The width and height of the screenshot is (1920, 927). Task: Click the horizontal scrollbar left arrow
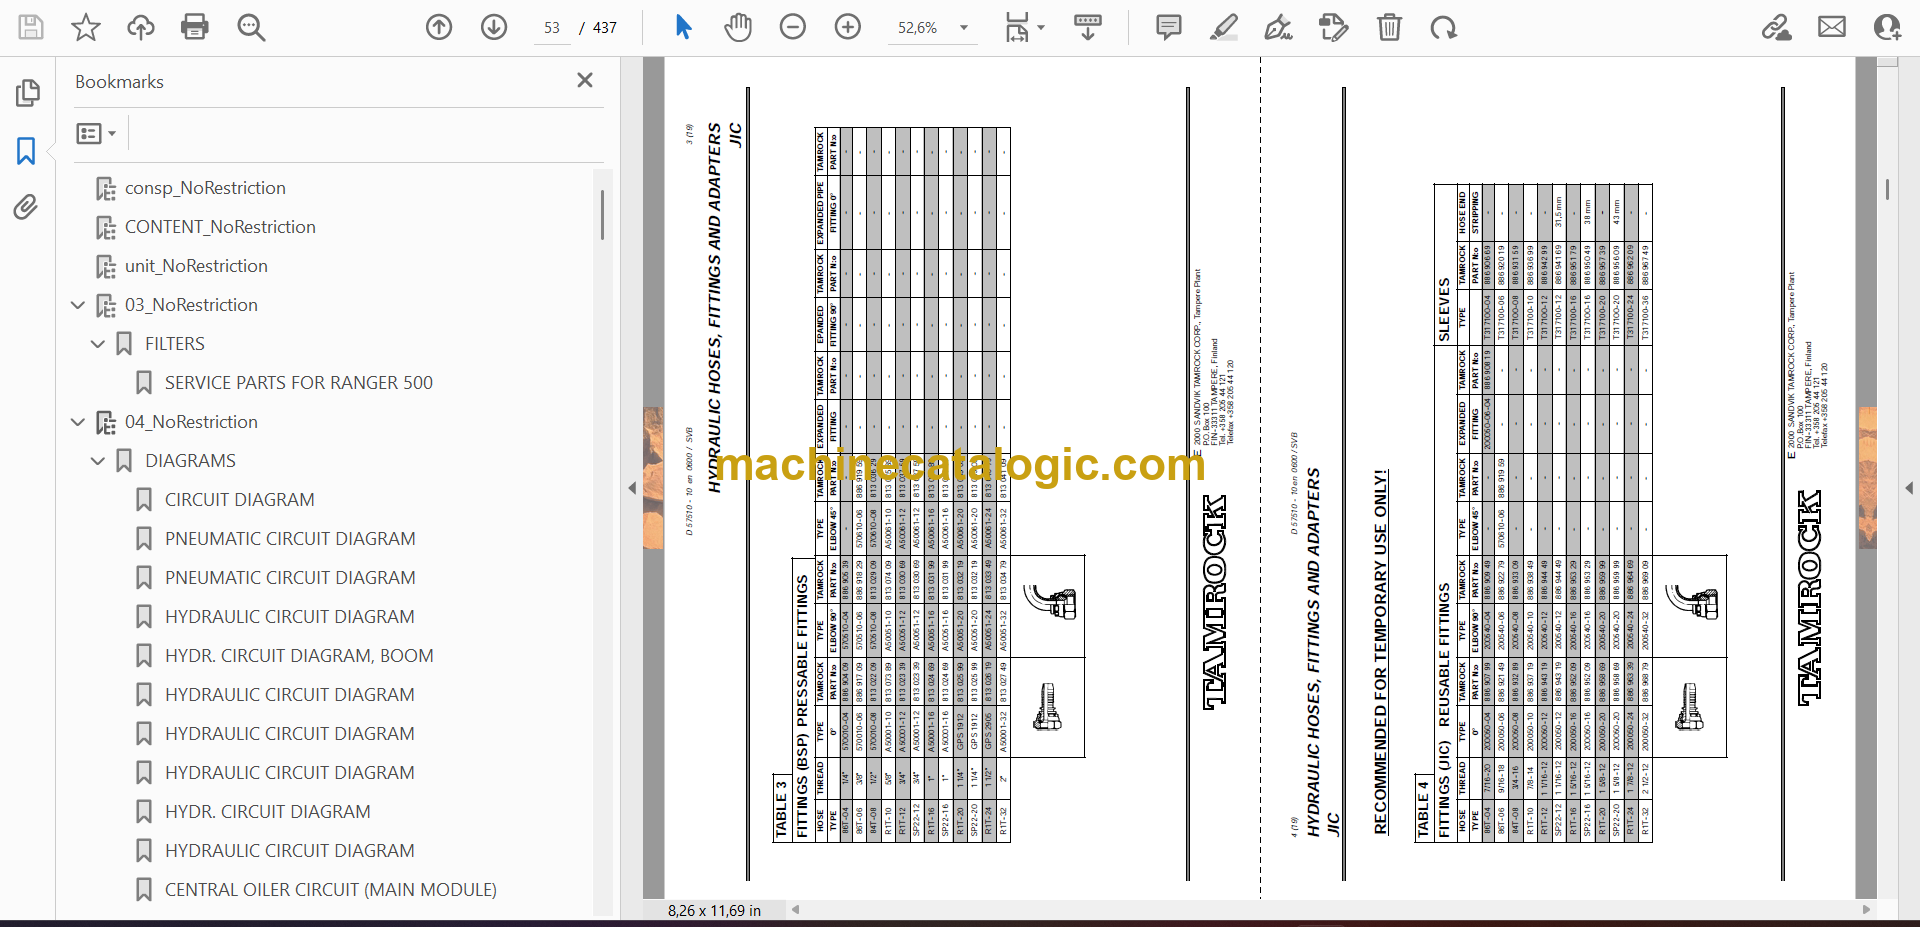(796, 910)
